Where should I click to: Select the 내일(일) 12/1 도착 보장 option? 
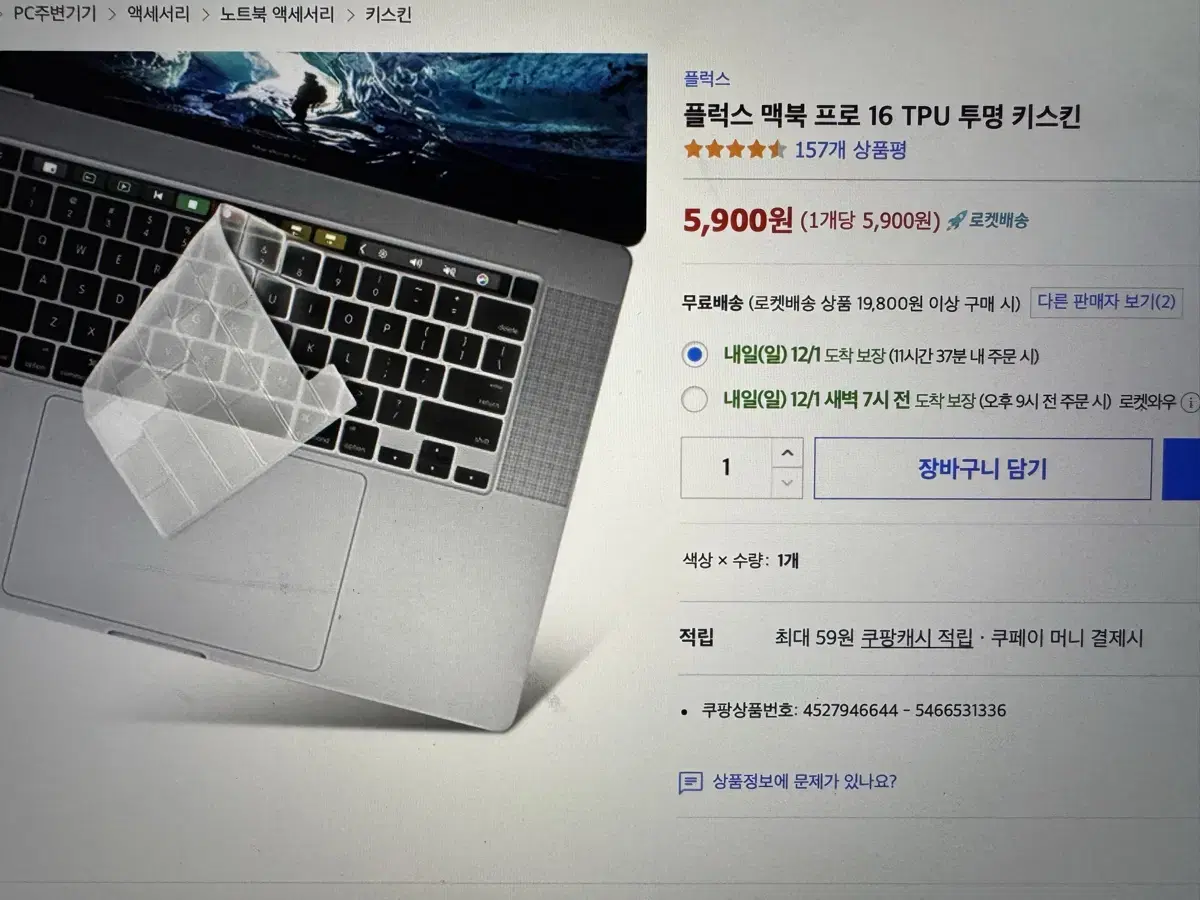[x=694, y=355]
